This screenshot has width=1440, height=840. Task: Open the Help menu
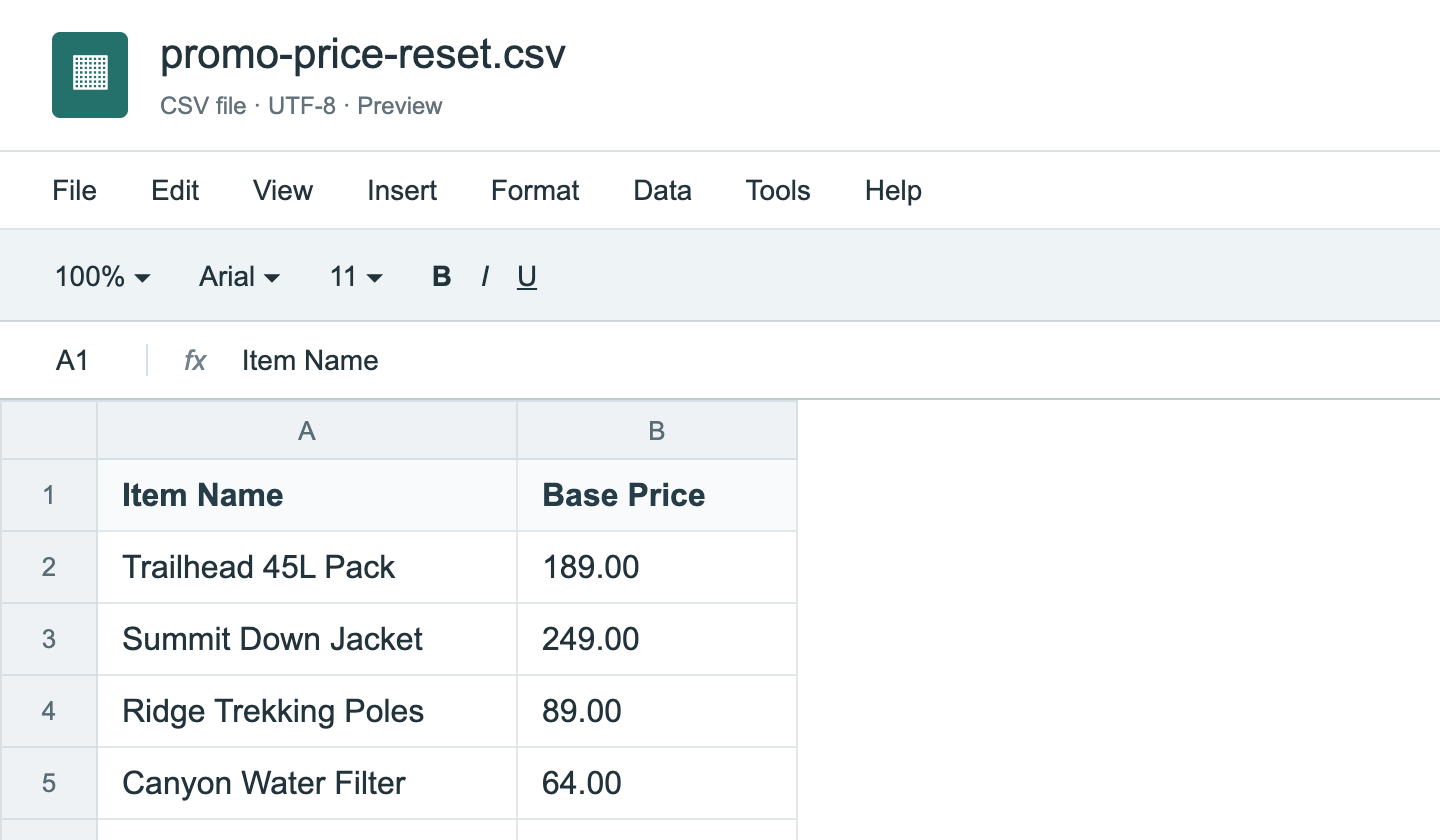click(893, 190)
